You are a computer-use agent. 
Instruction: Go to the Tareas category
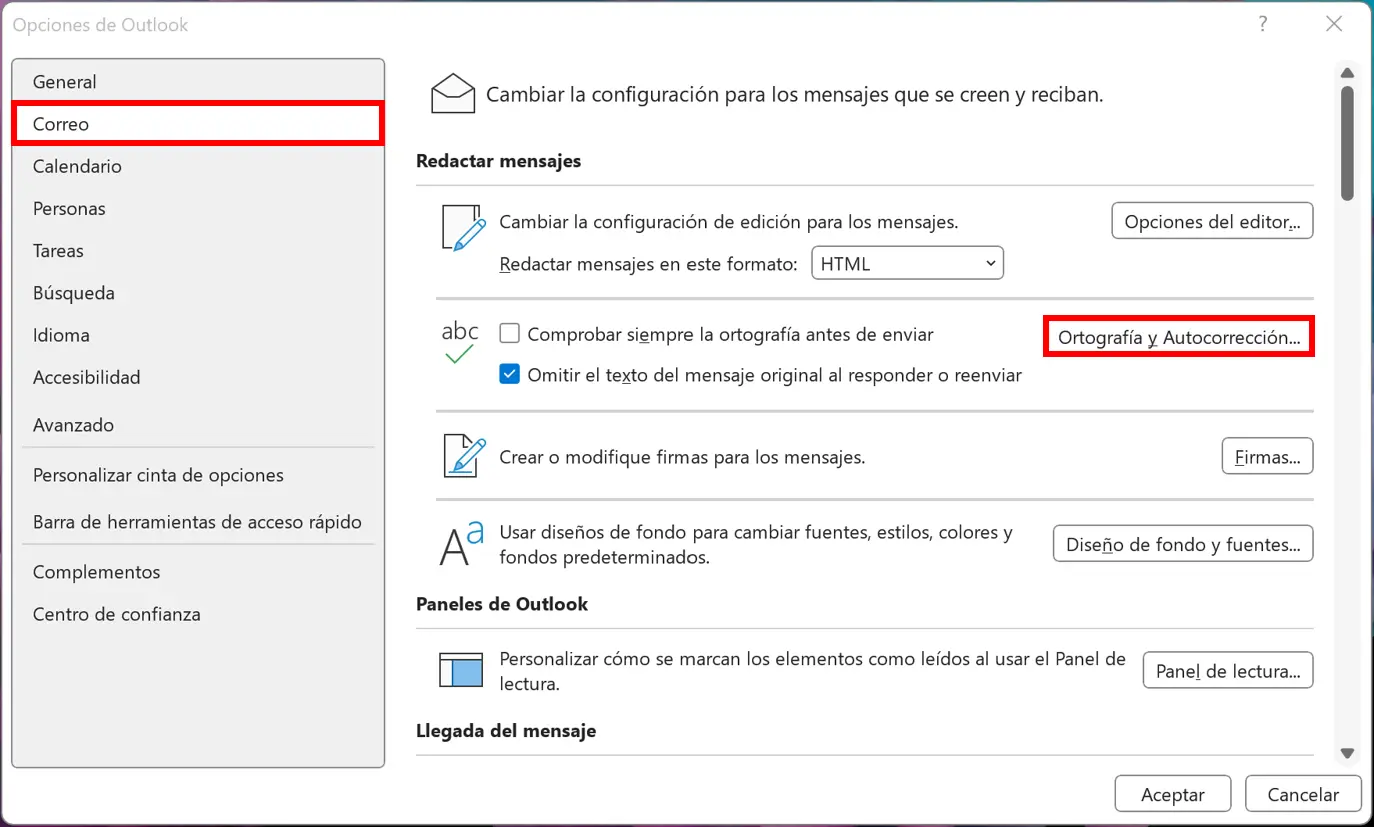(x=198, y=250)
